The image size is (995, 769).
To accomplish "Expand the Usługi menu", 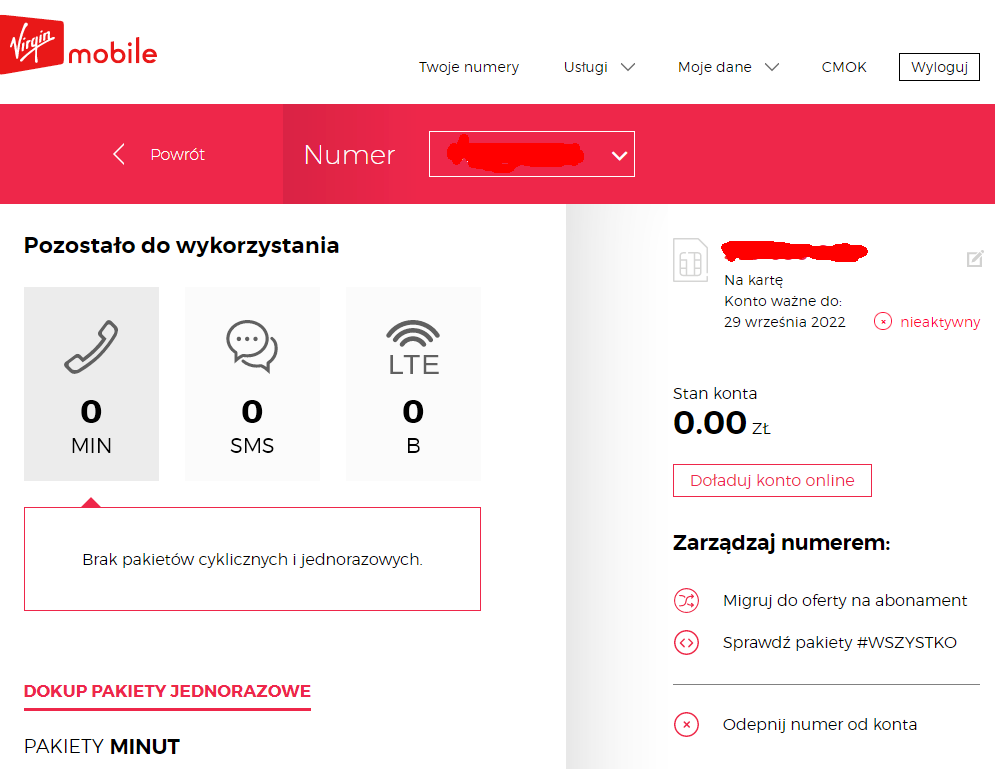I will pos(598,67).
